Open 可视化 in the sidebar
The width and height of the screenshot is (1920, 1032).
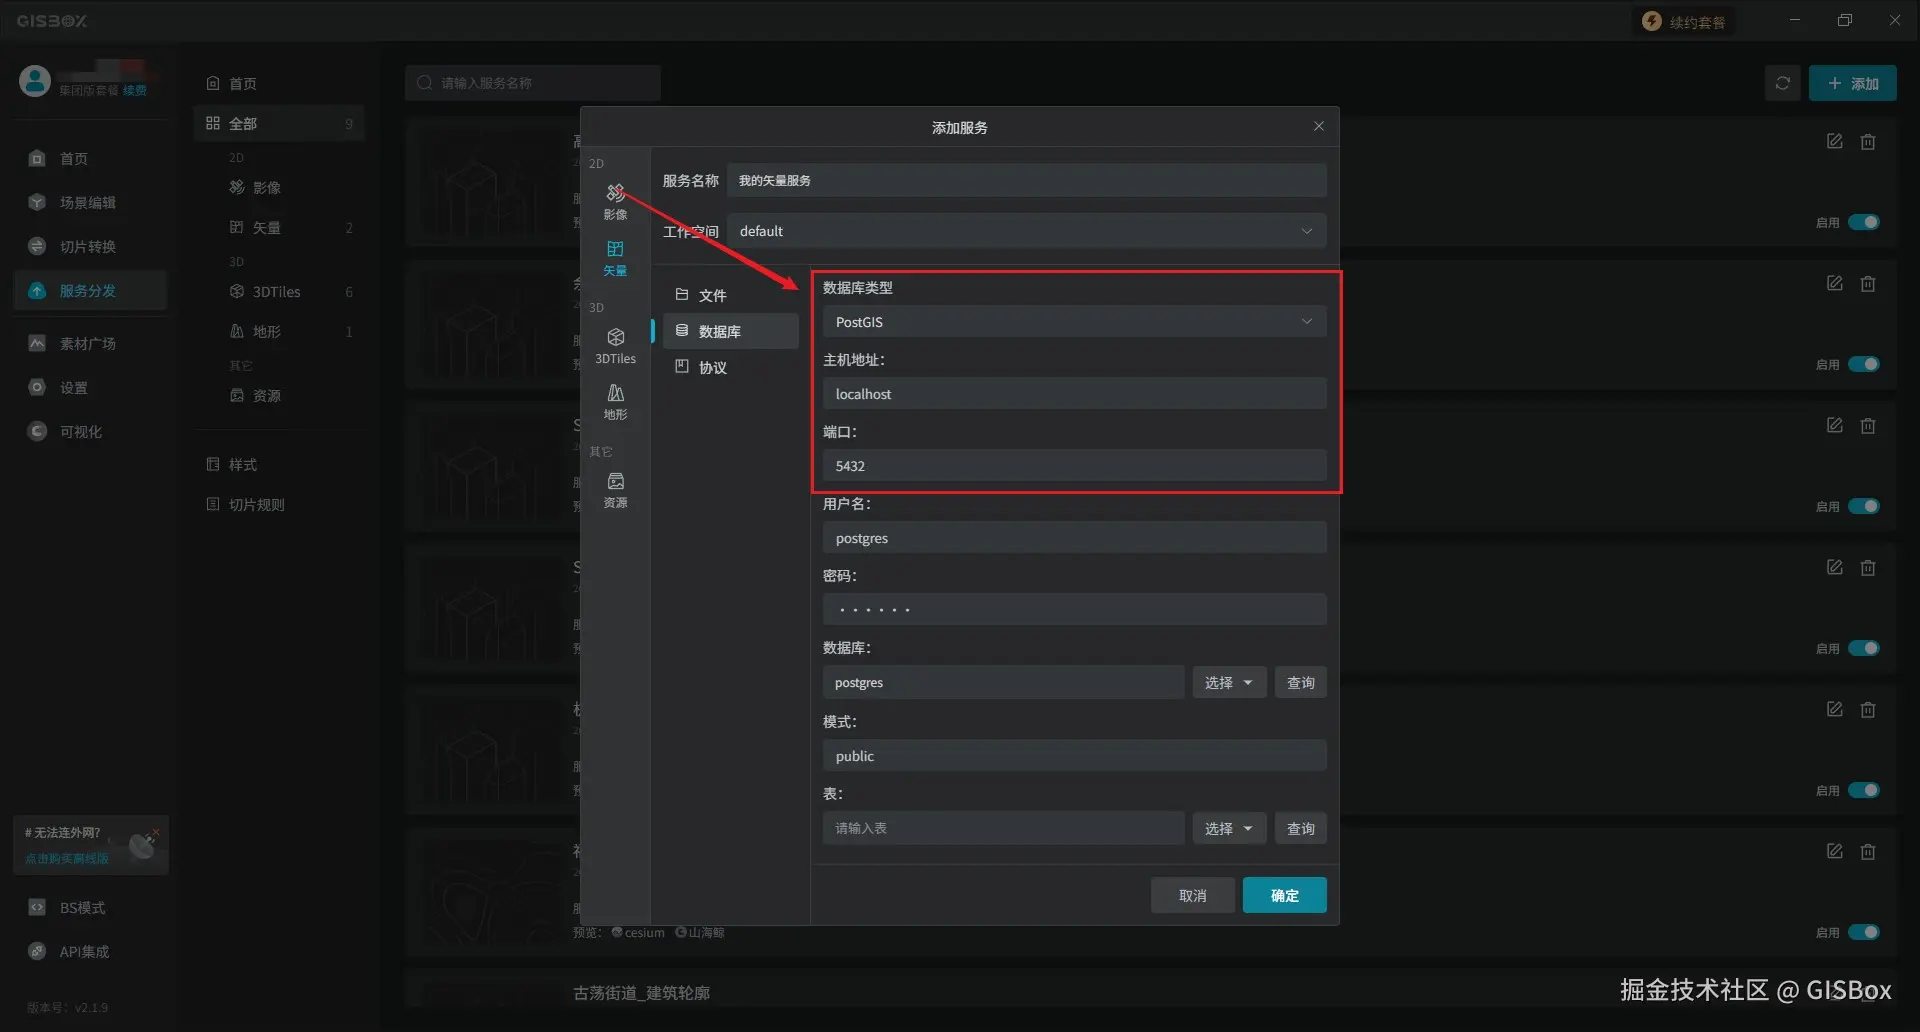coord(90,431)
